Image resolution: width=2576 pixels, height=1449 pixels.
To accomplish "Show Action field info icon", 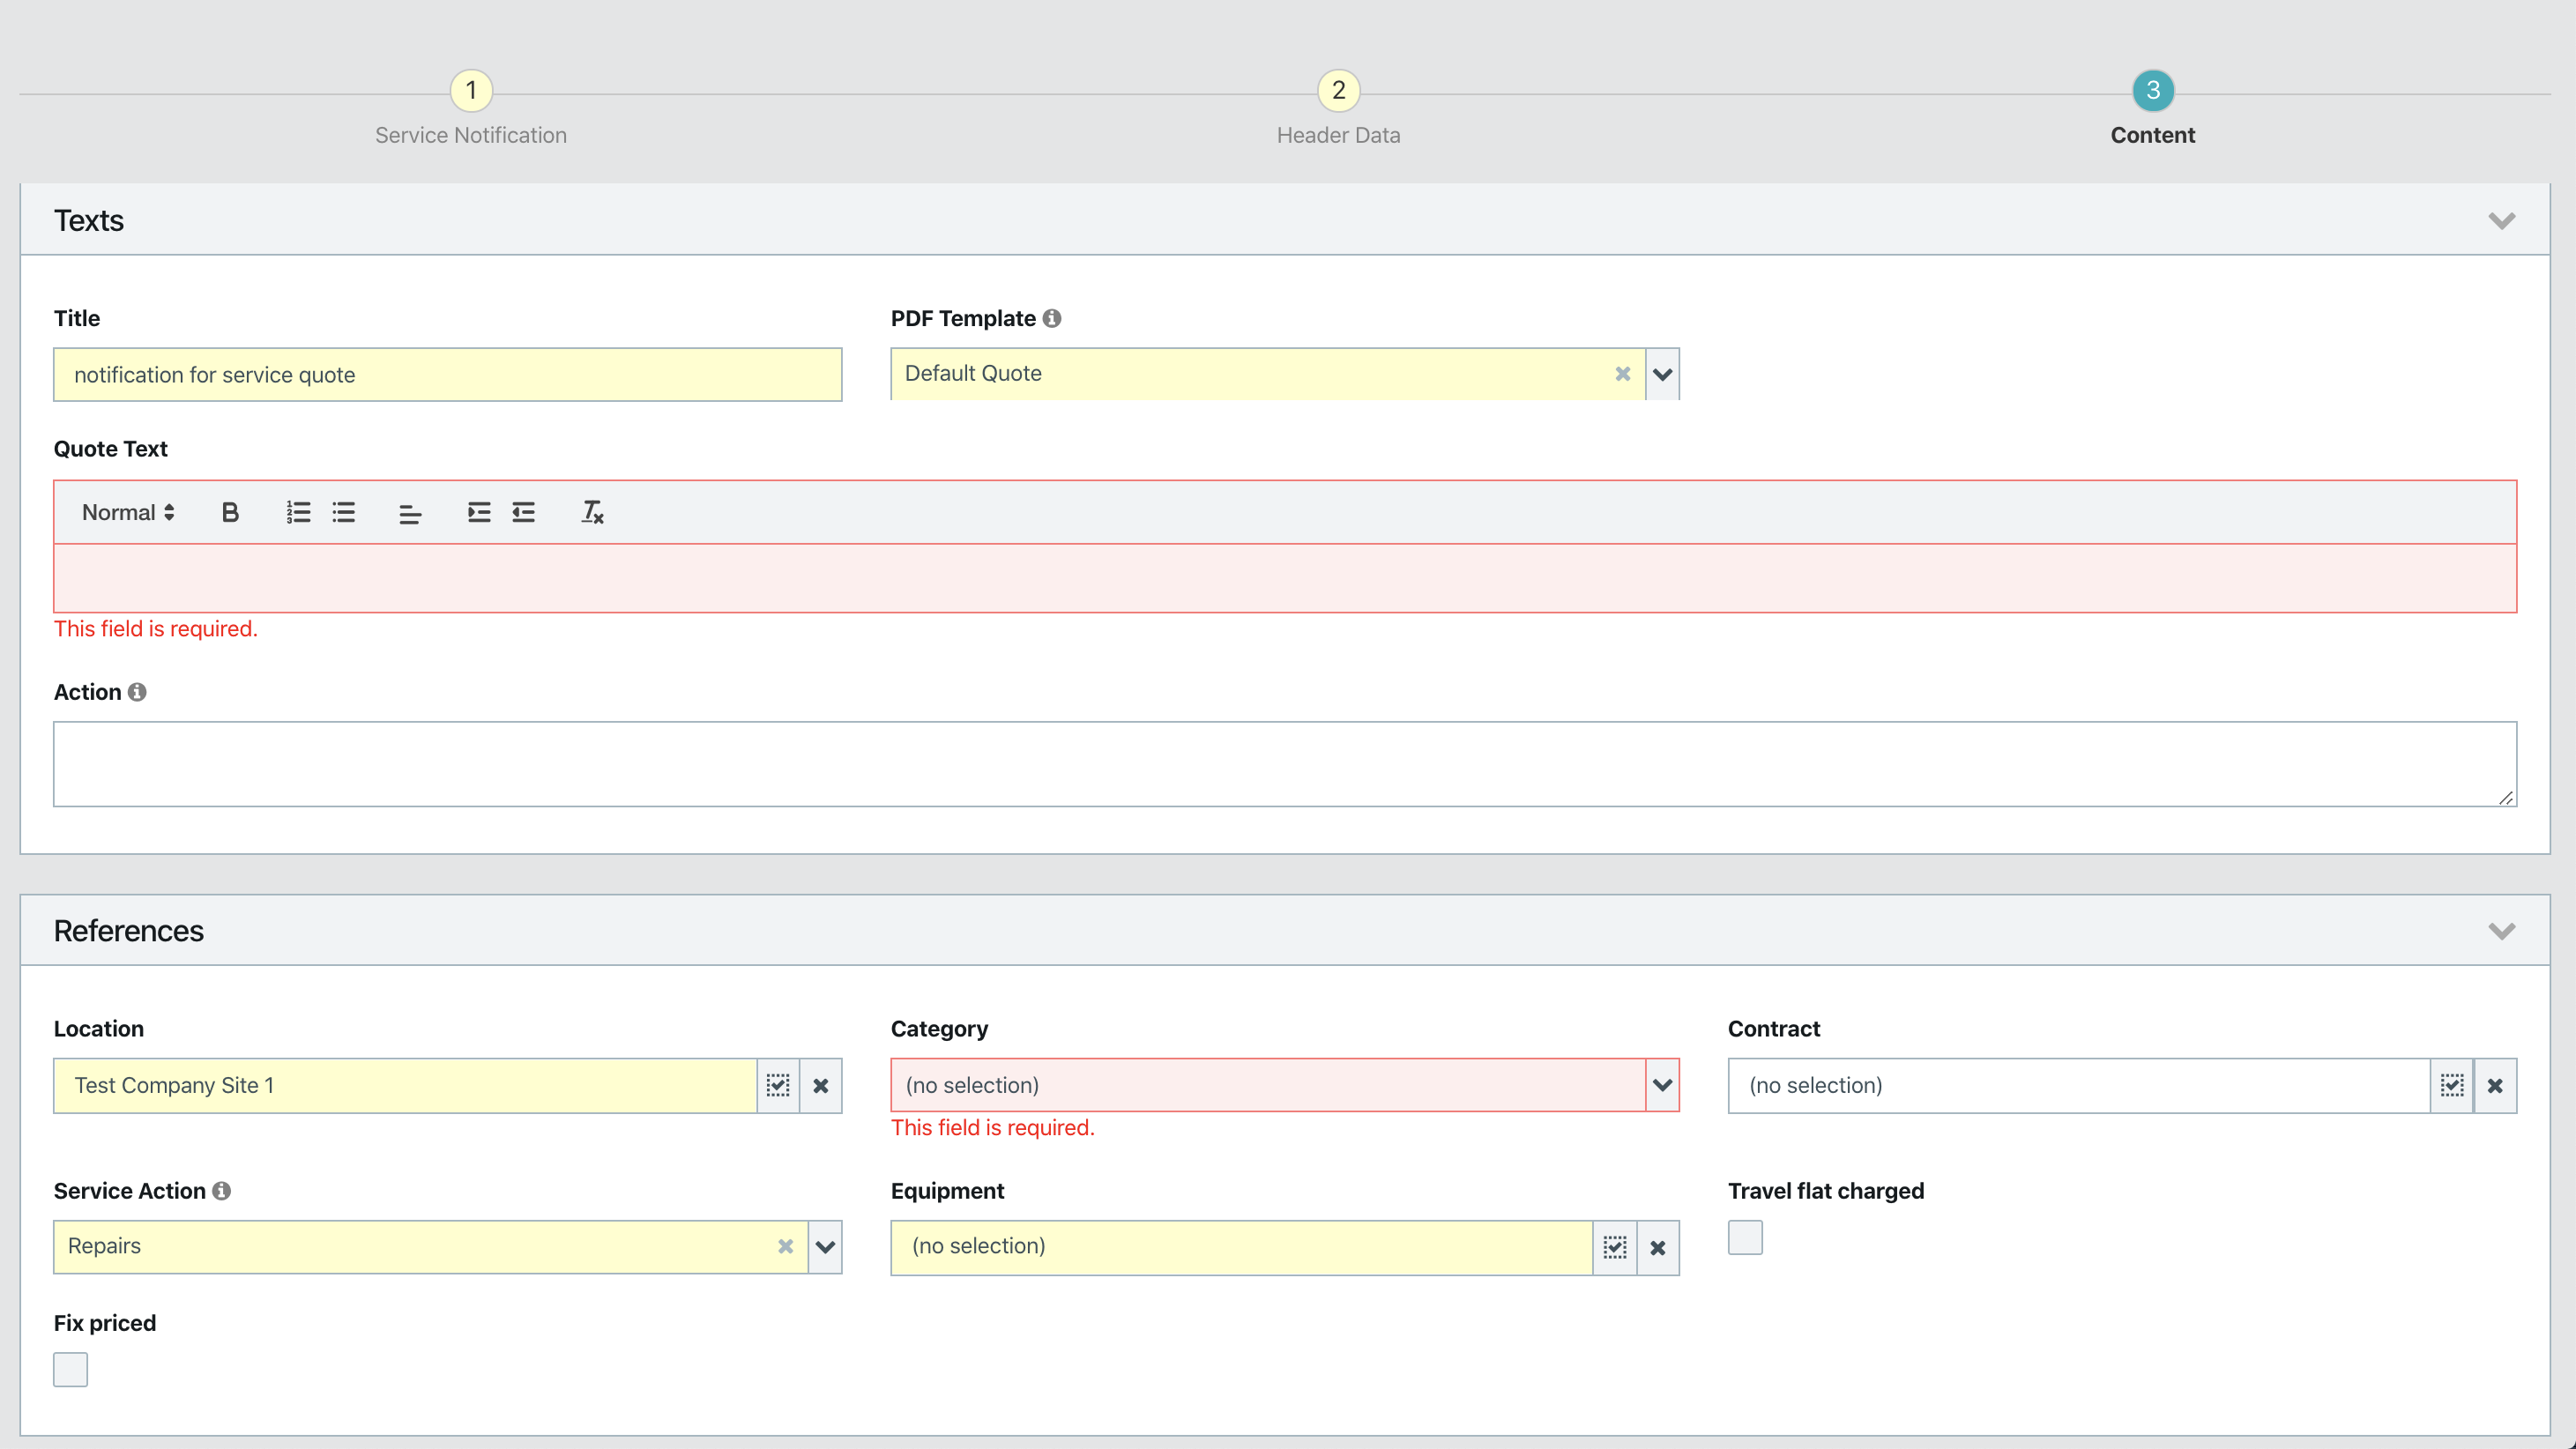I will (137, 692).
